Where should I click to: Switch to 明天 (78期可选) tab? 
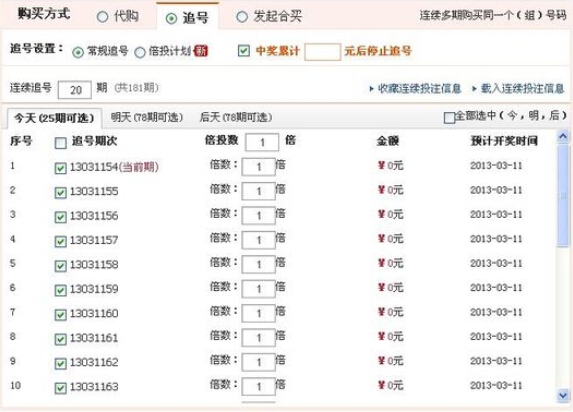[x=146, y=117]
